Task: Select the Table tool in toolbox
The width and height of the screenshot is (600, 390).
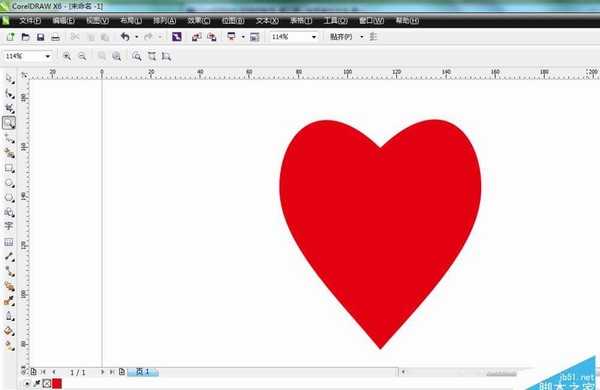Action: 9,242
